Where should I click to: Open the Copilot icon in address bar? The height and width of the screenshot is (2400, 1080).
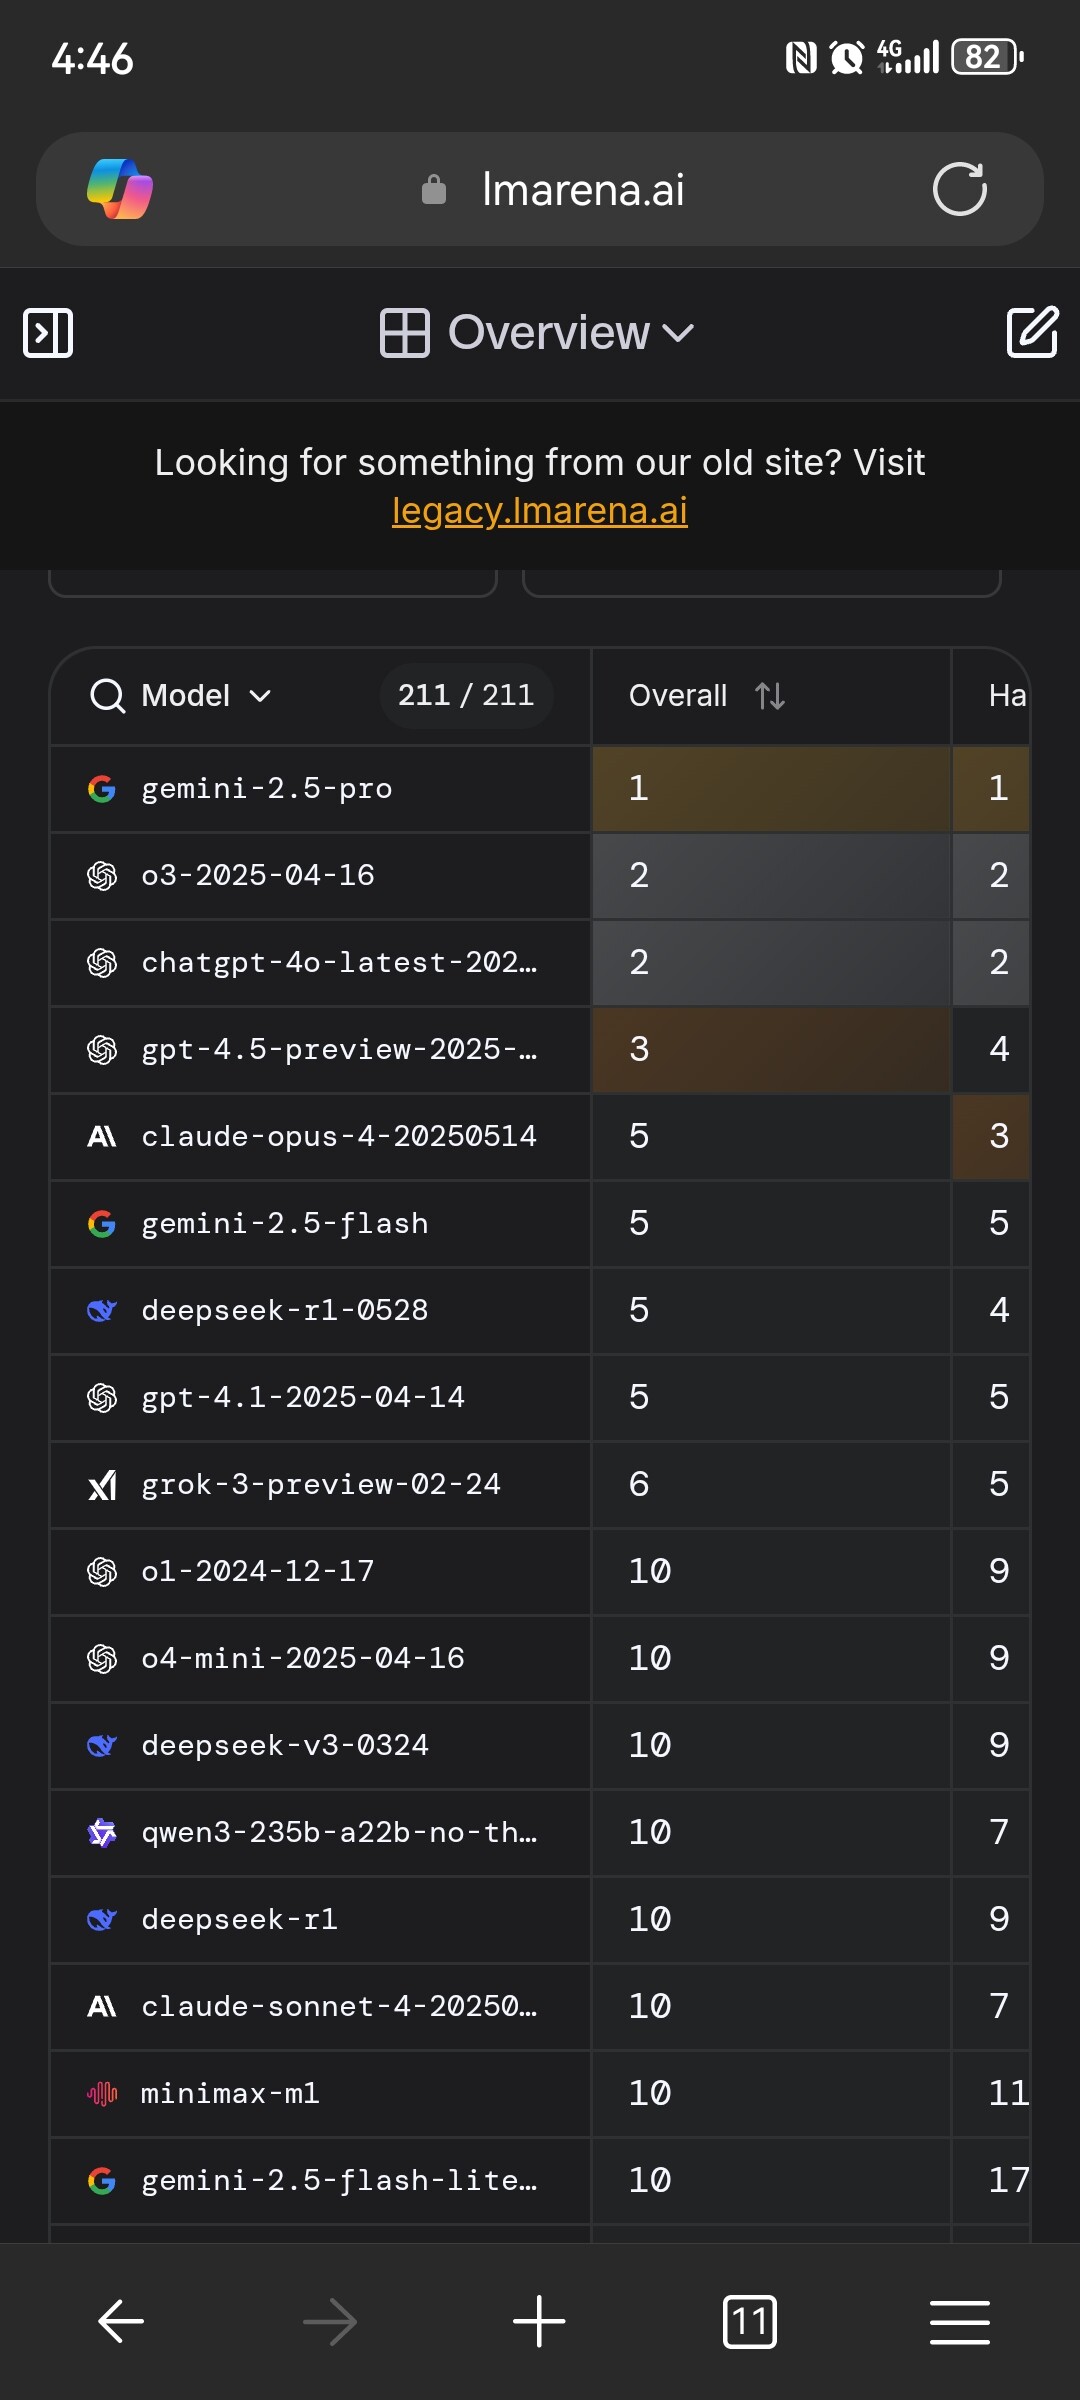click(x=120, y=189)
